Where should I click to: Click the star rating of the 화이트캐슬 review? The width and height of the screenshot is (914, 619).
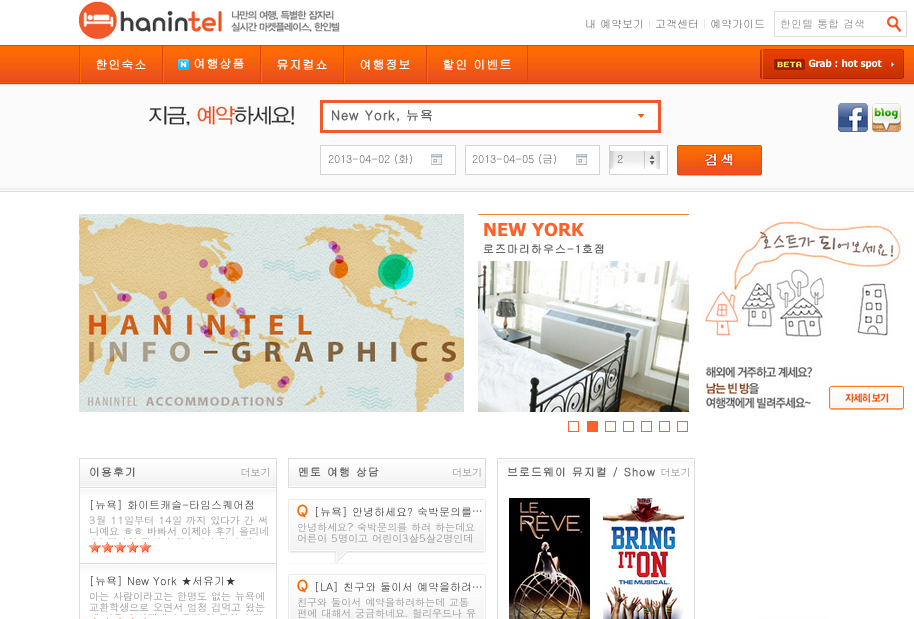click(120, 548)
